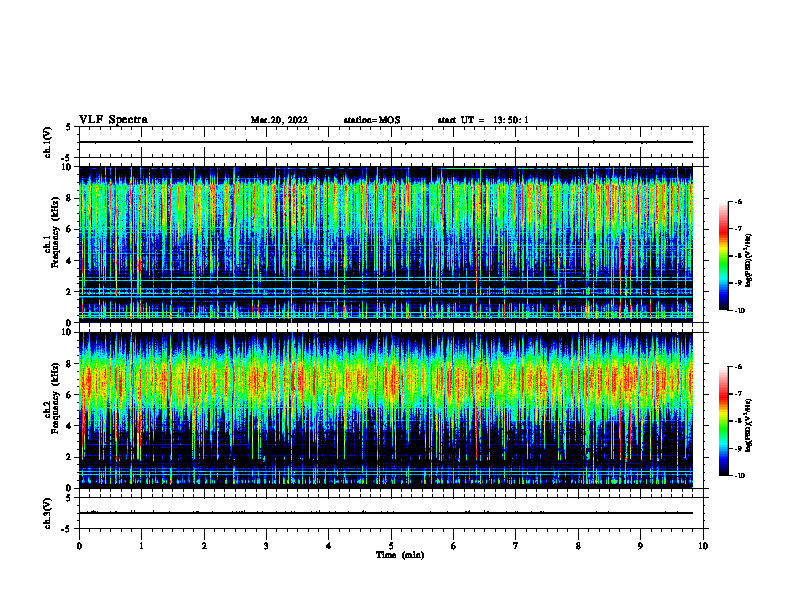Click the ch.2 color bar's log(PSD) unit label
The width and height of the screenshot is (792, 612).
tap(750, 425)
